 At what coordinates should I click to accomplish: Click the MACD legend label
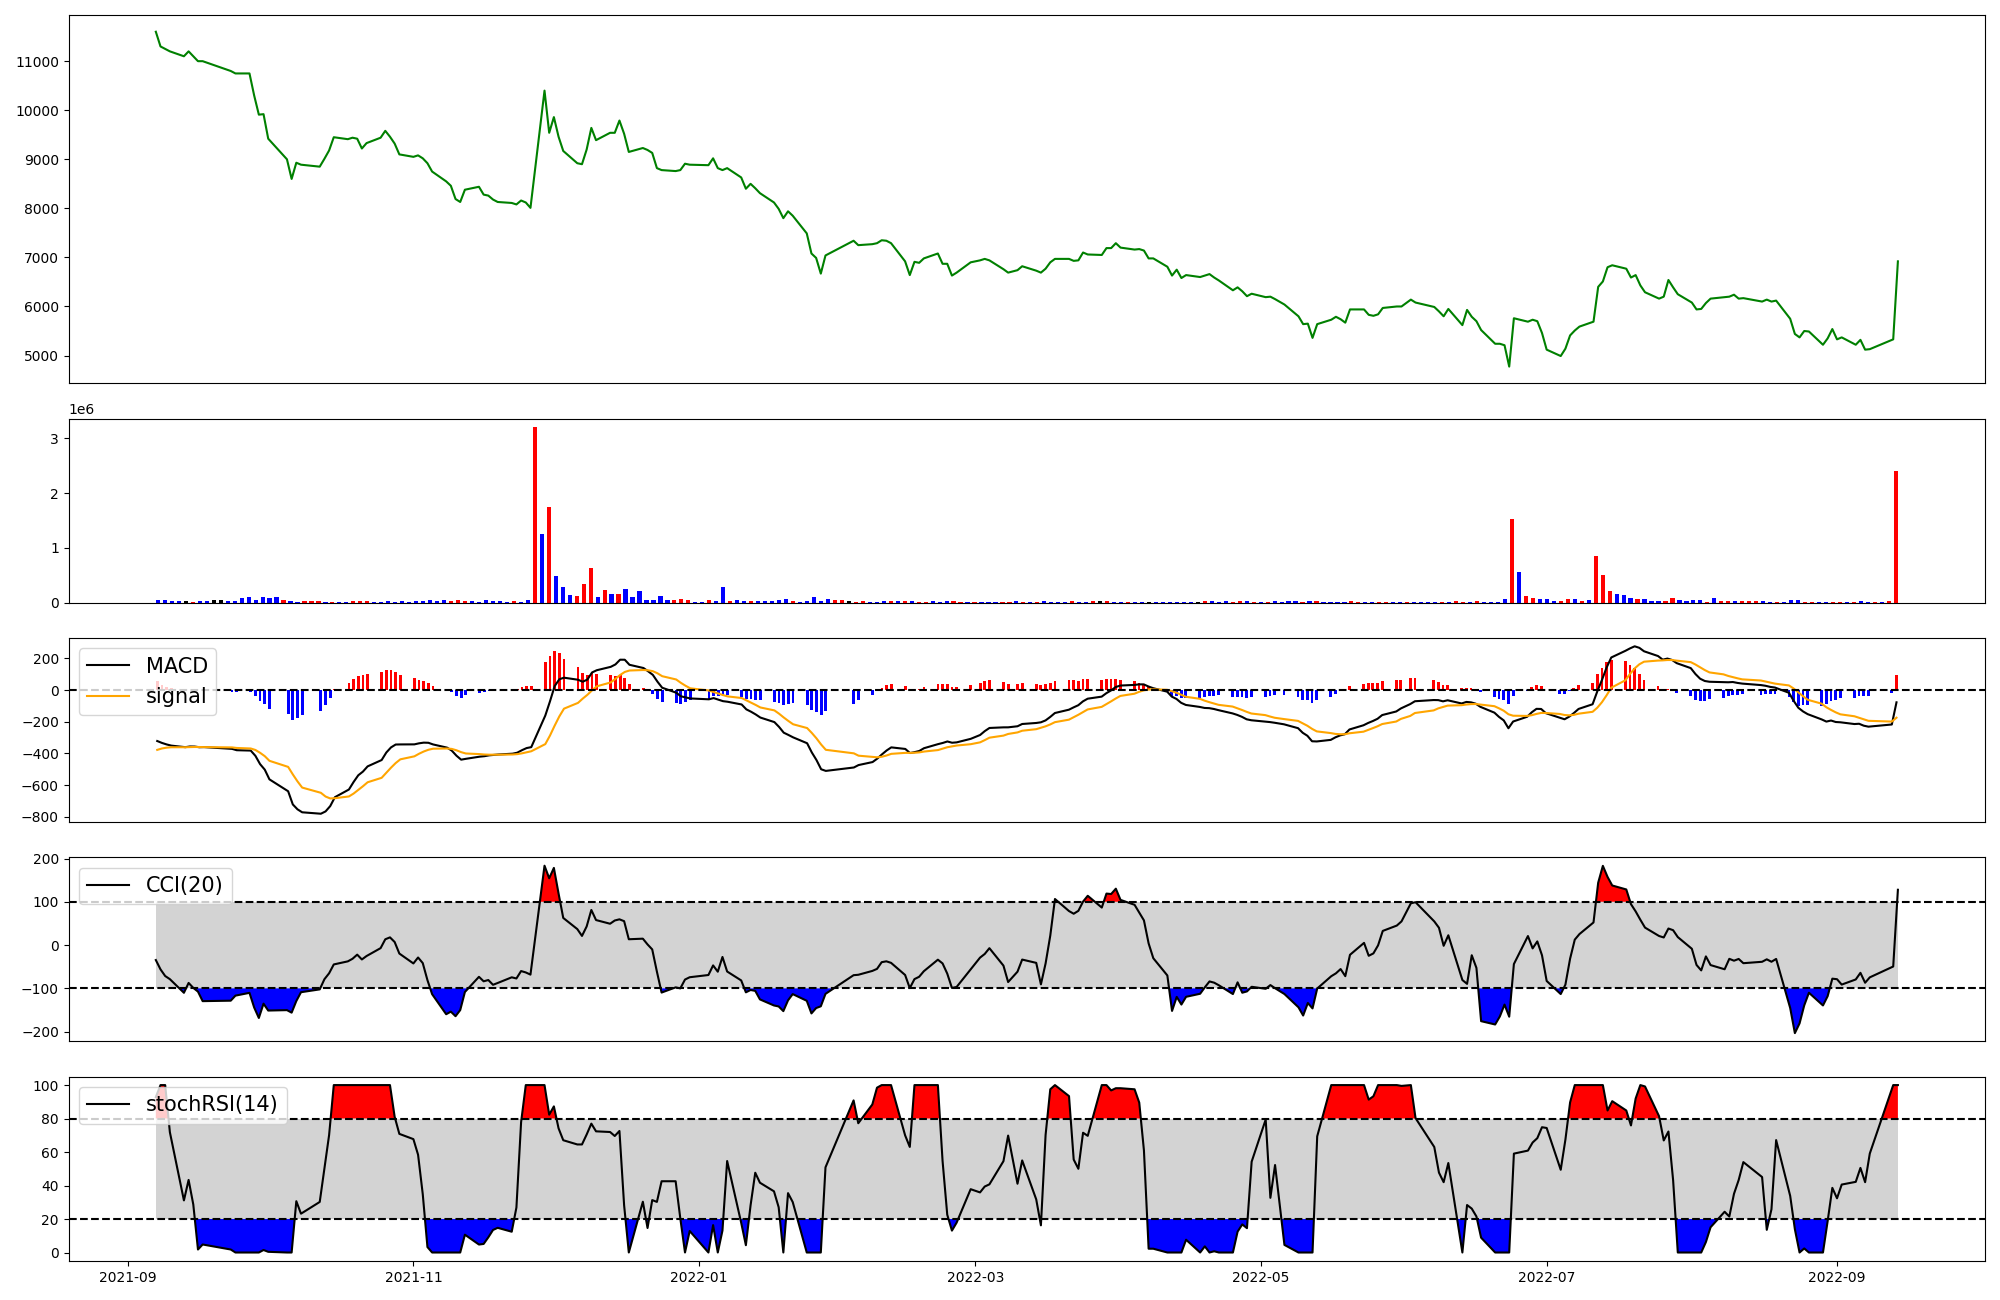[176, 666]
